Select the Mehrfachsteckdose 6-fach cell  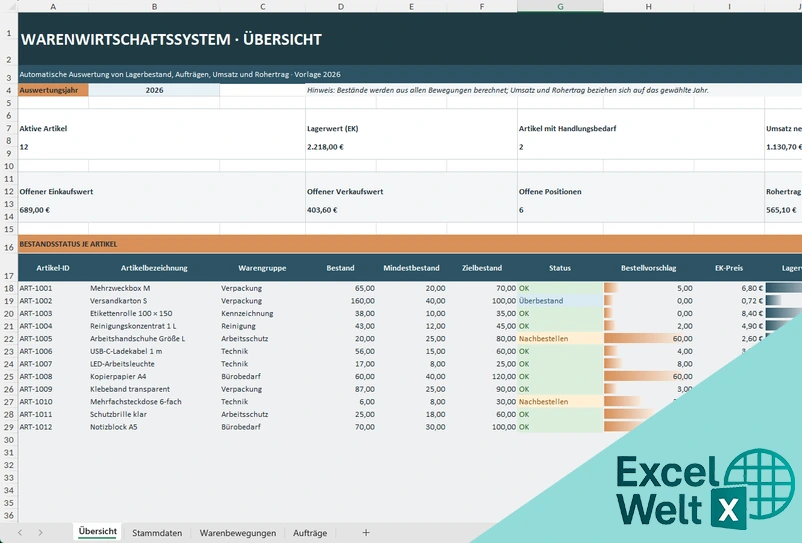[154, 401]
